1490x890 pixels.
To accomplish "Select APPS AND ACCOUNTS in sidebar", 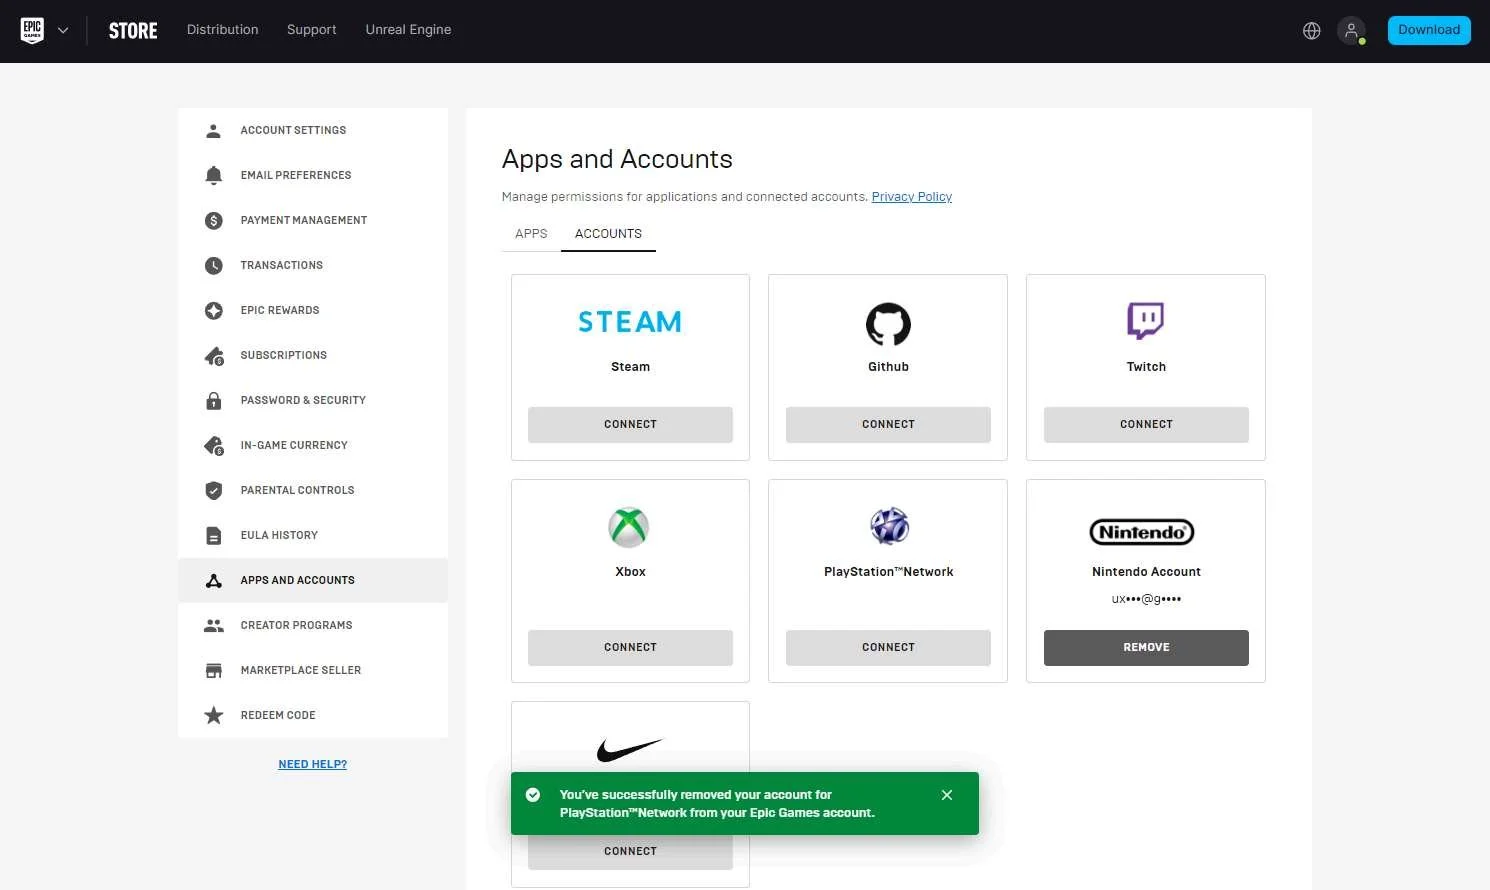I will [313, 581].
